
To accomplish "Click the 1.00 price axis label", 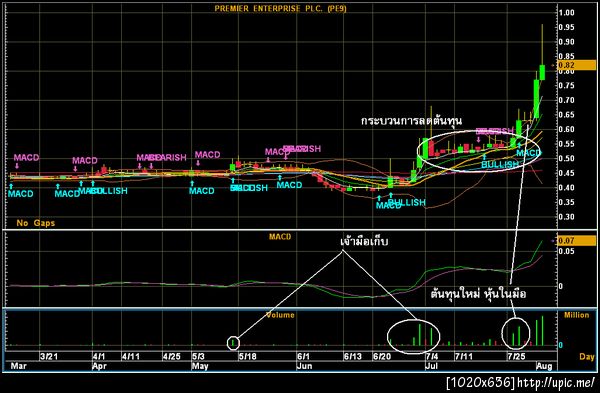I will (566, 13).
